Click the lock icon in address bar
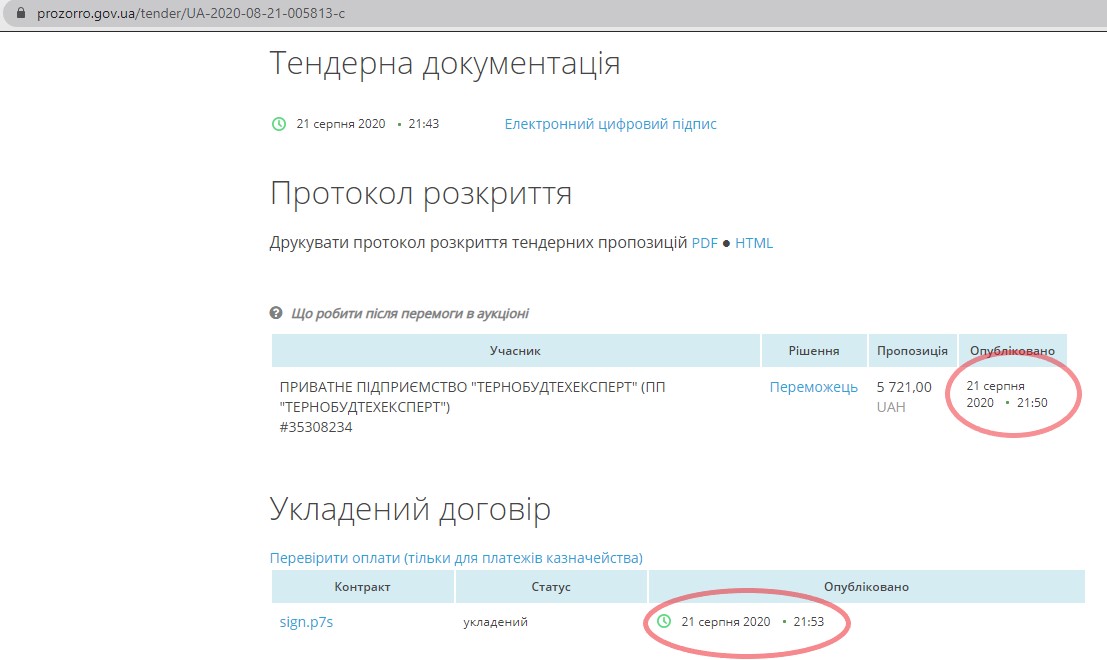 20,13
